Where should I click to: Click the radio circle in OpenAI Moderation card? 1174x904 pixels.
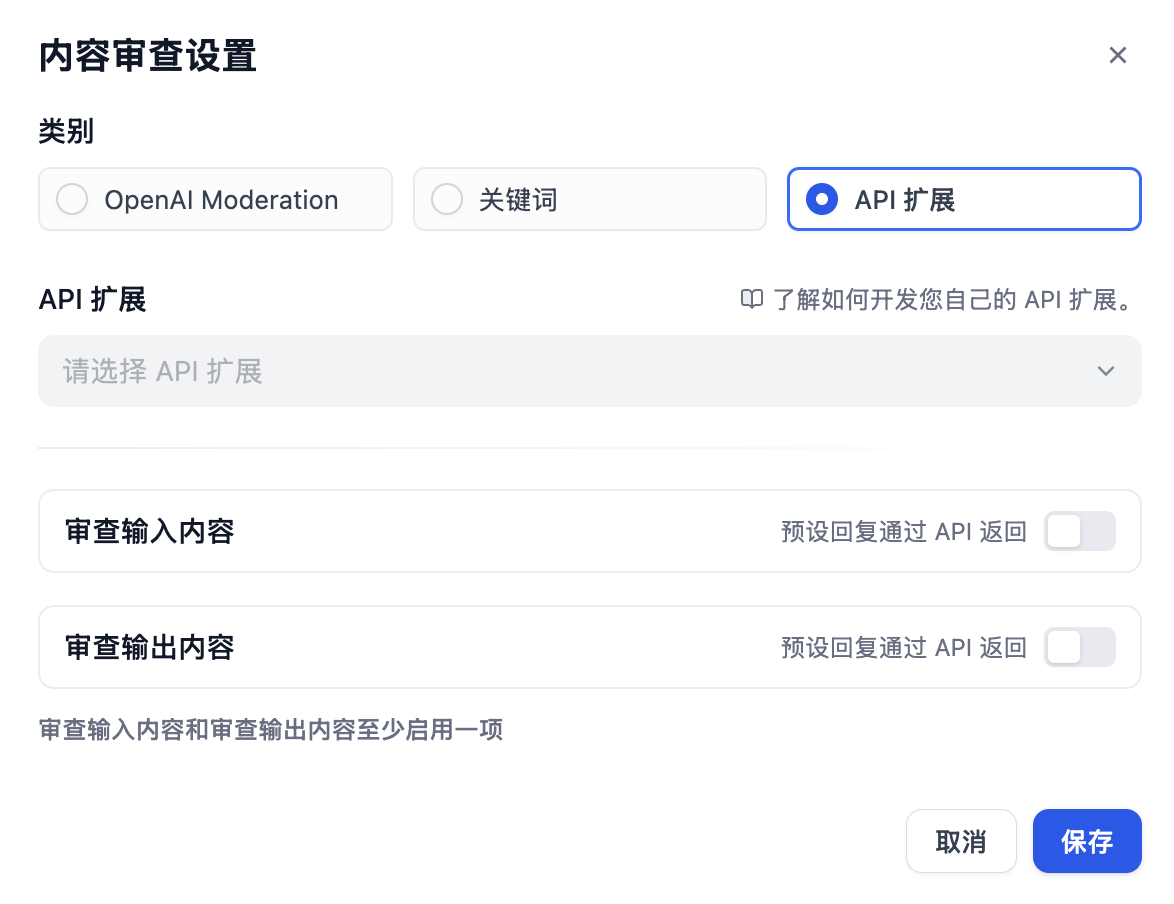71,199
